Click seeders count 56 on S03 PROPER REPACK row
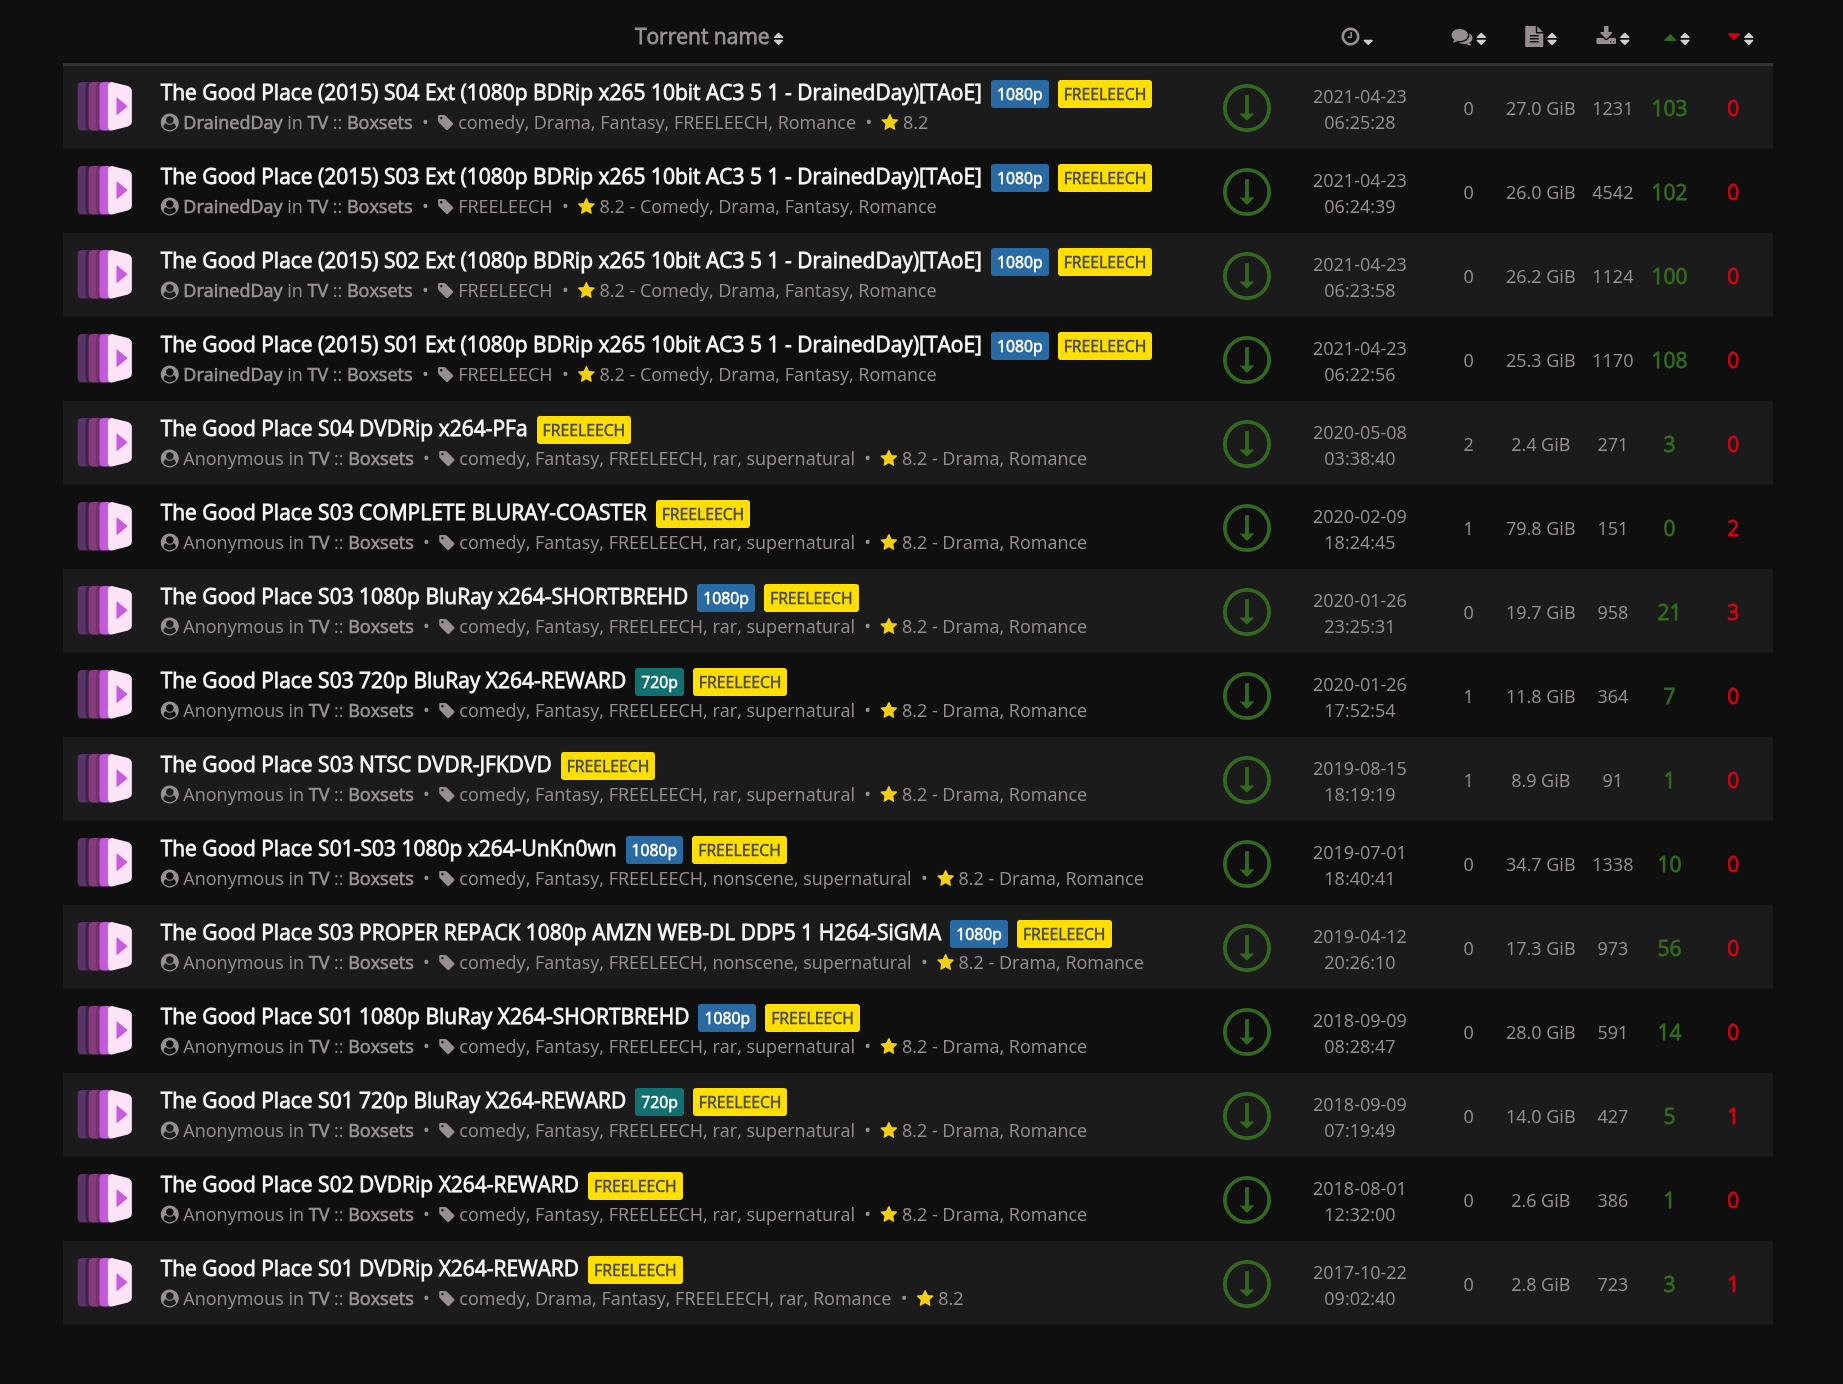Screen dimensions: 1843x1384 pyautogui.click(x=1669, y=948)
